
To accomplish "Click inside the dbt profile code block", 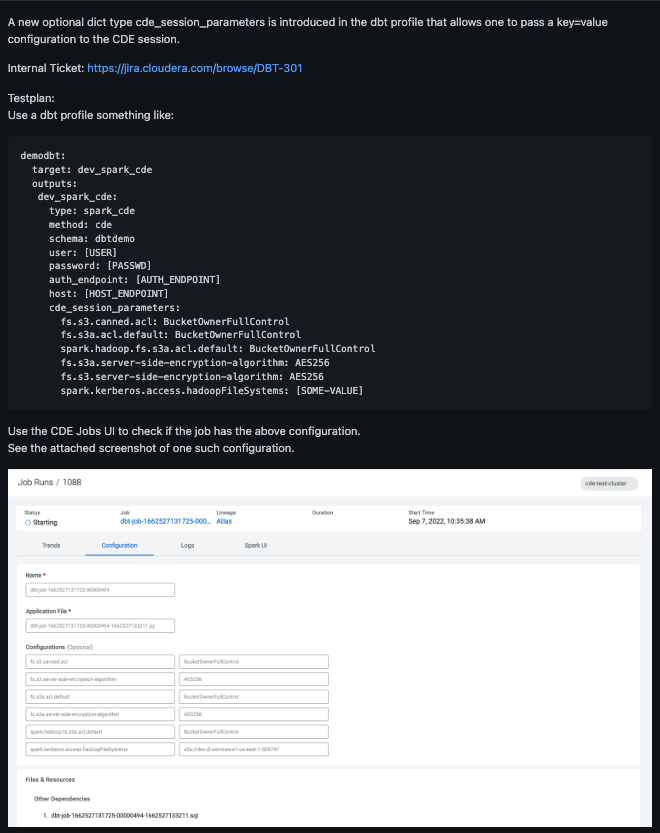I will pos(330,272).
